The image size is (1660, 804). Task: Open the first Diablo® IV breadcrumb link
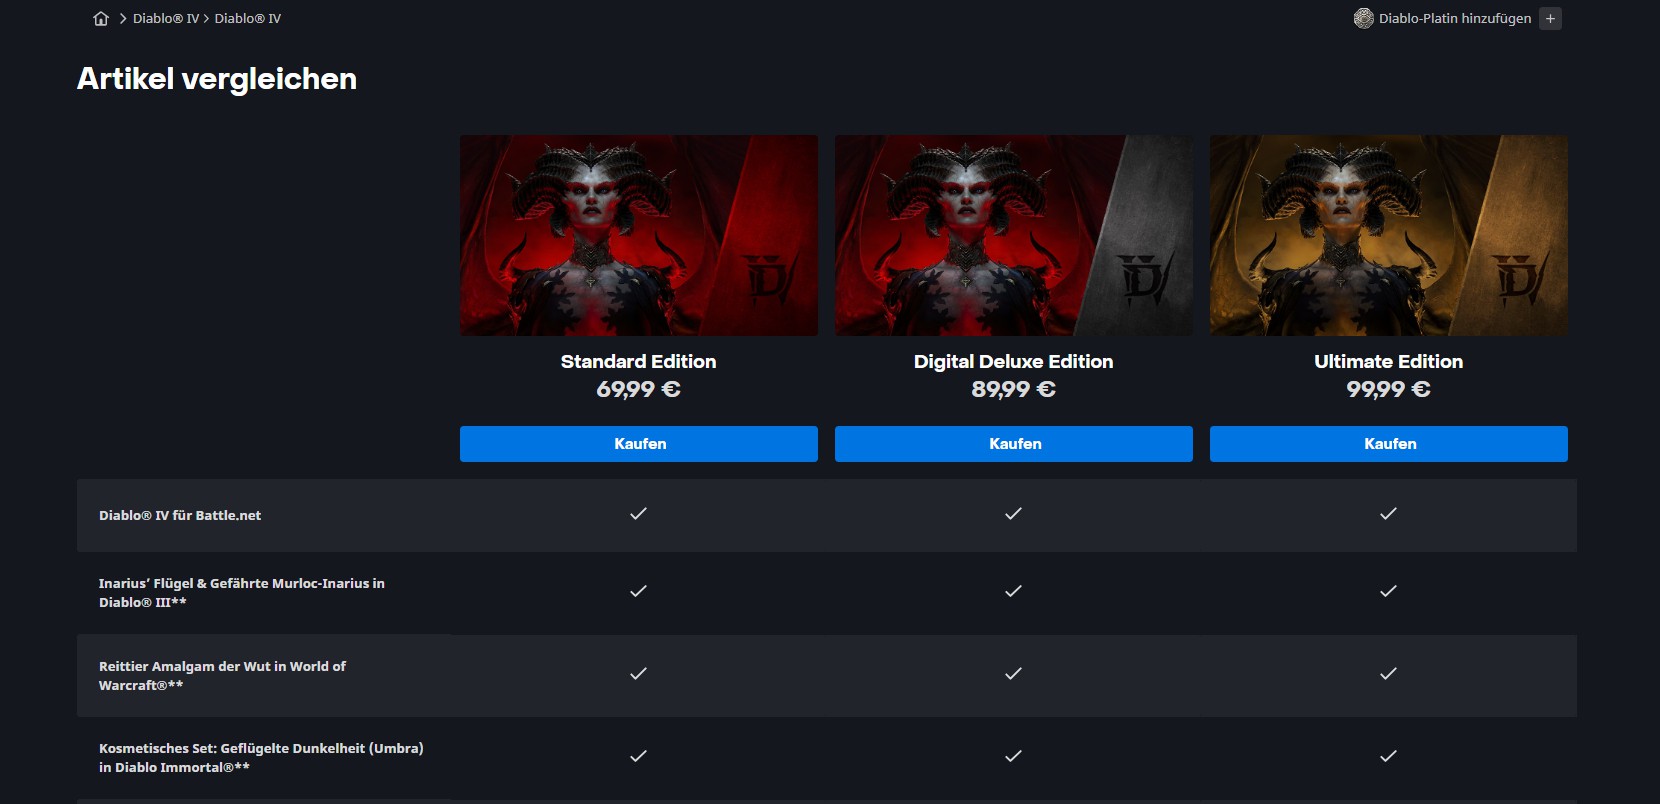click(166, 18)
